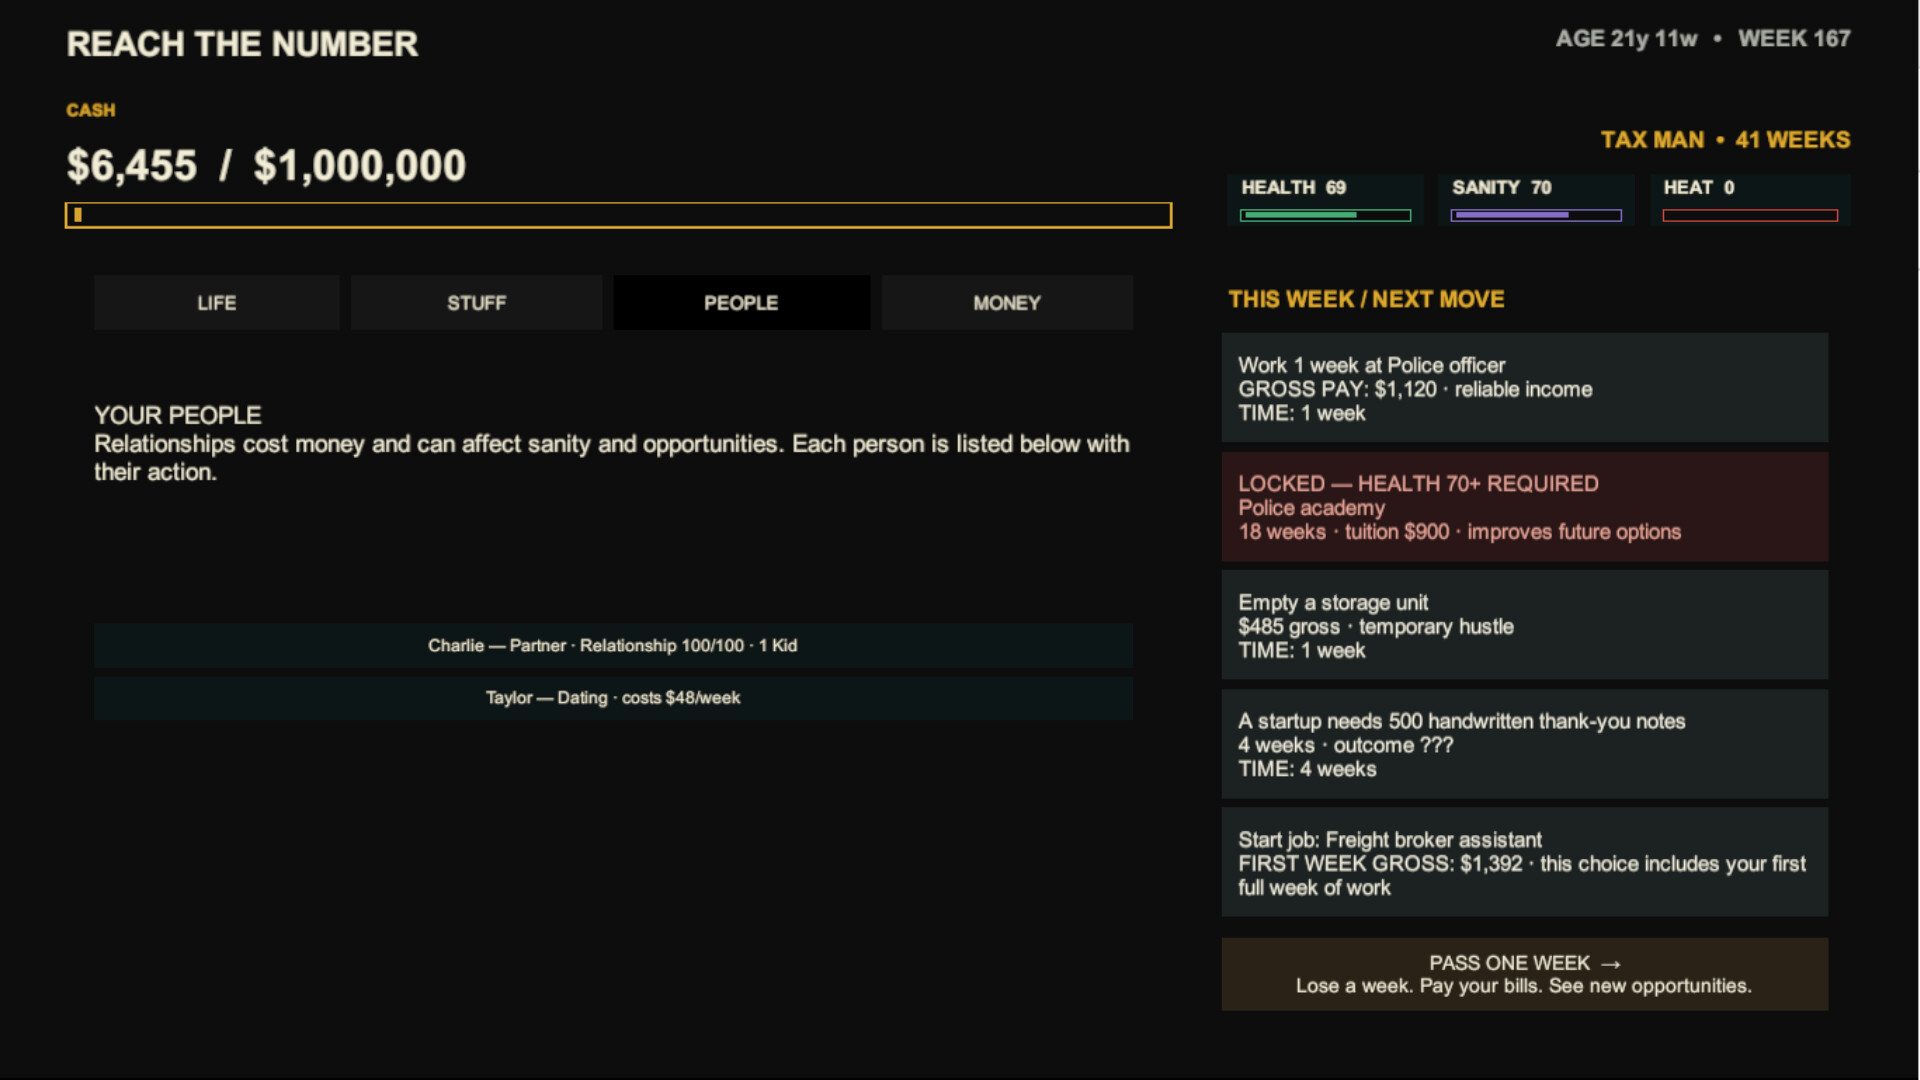Click THIS WEEK / NEXT MOVE heading
The height and width of the screenshot is (1080, 1920).
click(1366, 299)
